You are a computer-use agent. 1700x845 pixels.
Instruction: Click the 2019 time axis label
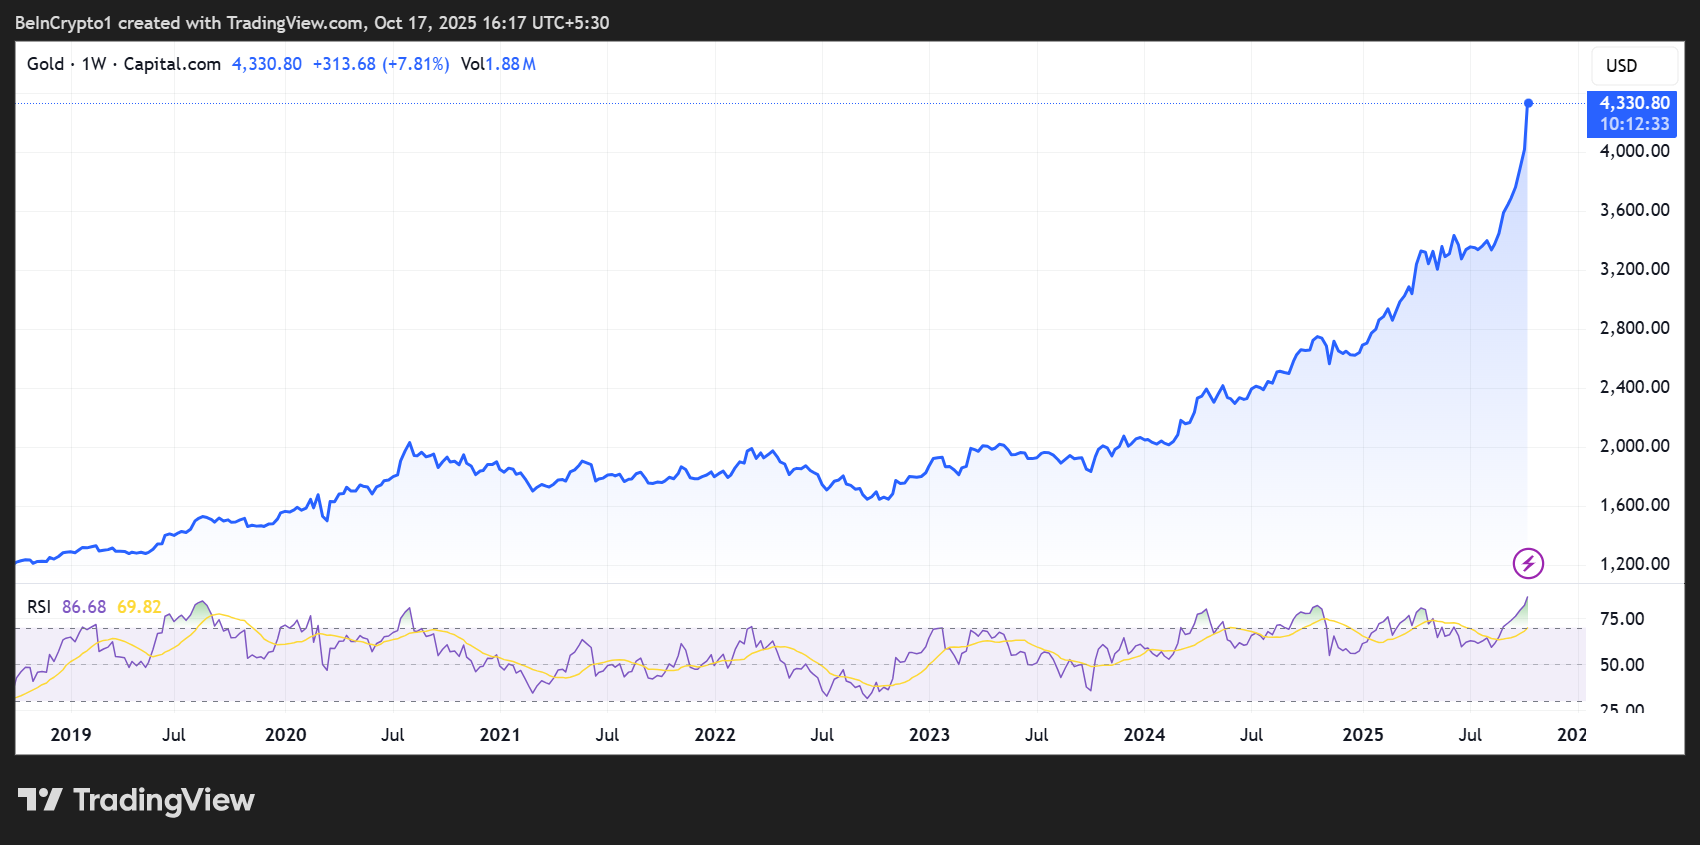pyautogui.click(x=71, y=735)
